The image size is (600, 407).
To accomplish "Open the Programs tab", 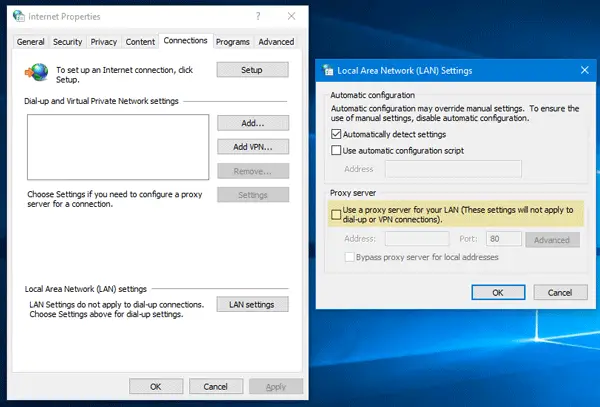I will coord(232,42).
